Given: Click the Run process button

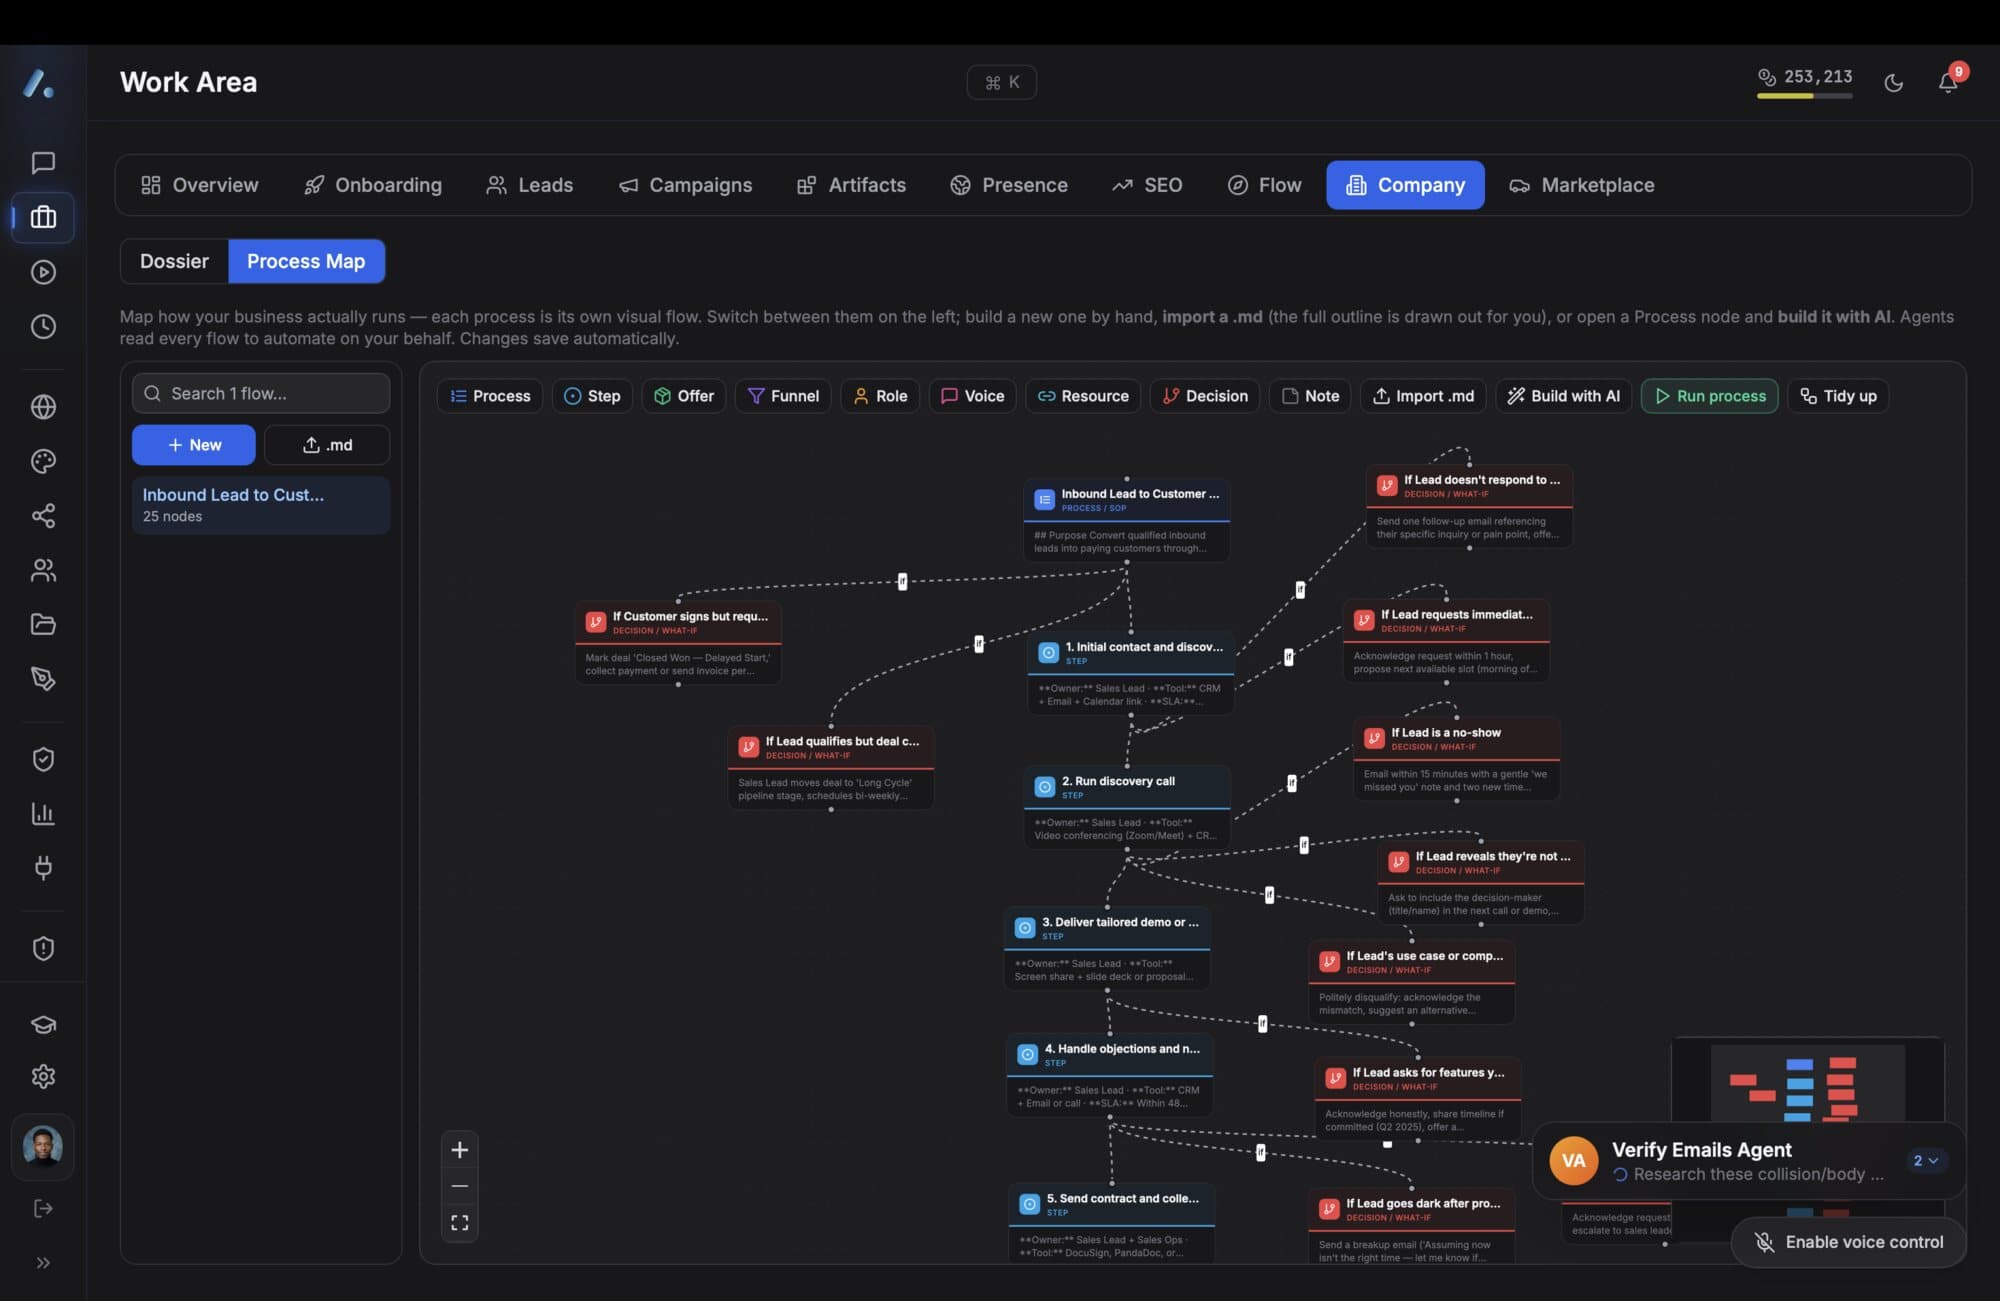Looking at the screenshot, I should [1710, 396].
